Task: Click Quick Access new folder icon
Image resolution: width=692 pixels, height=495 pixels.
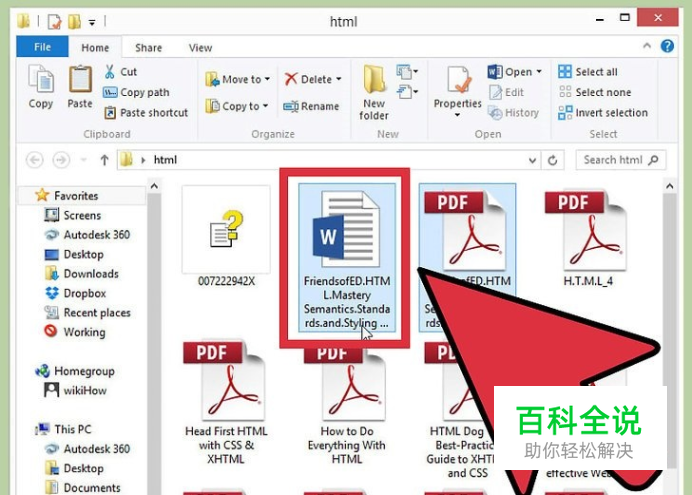Action: 74,21
